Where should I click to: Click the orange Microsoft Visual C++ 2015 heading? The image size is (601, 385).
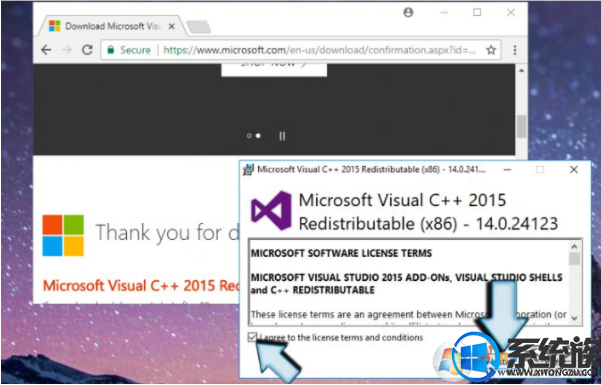pyautogui.click(x=141, y=286)
